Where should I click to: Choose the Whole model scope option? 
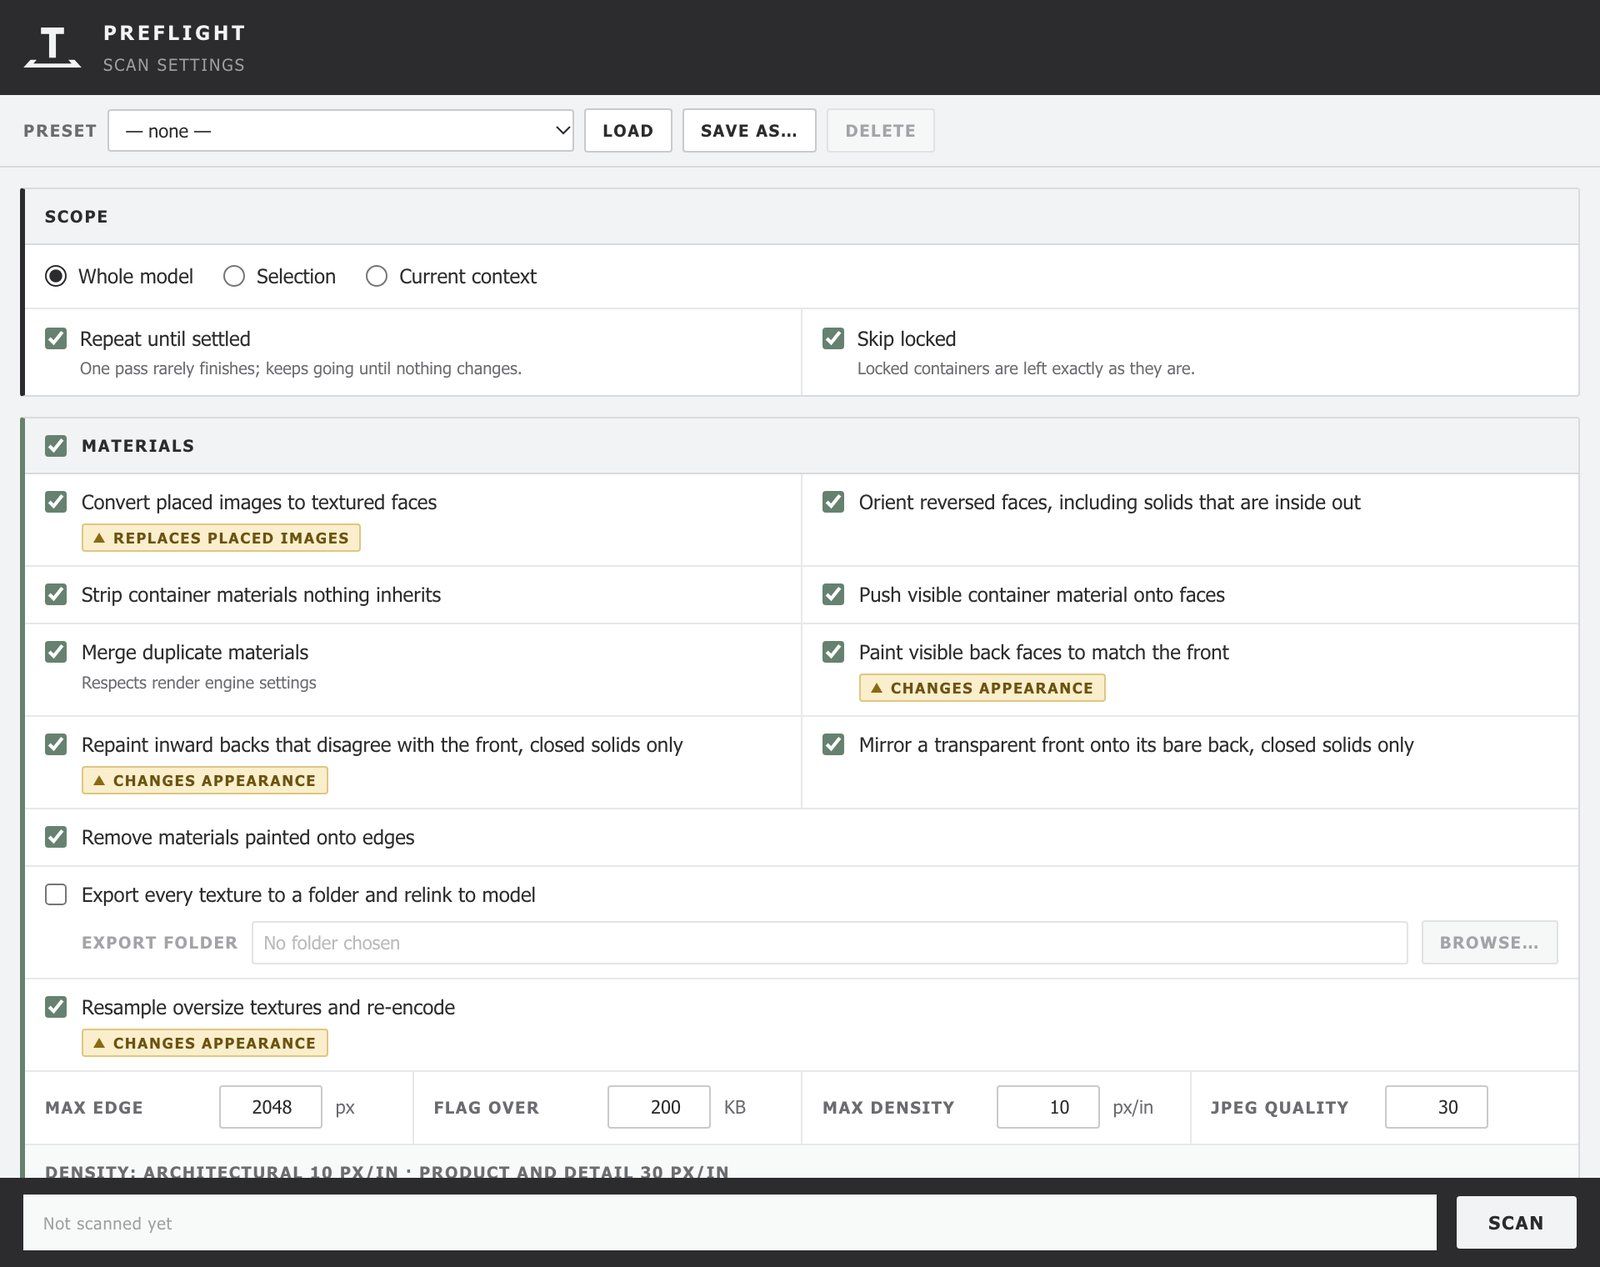[56, 276]
